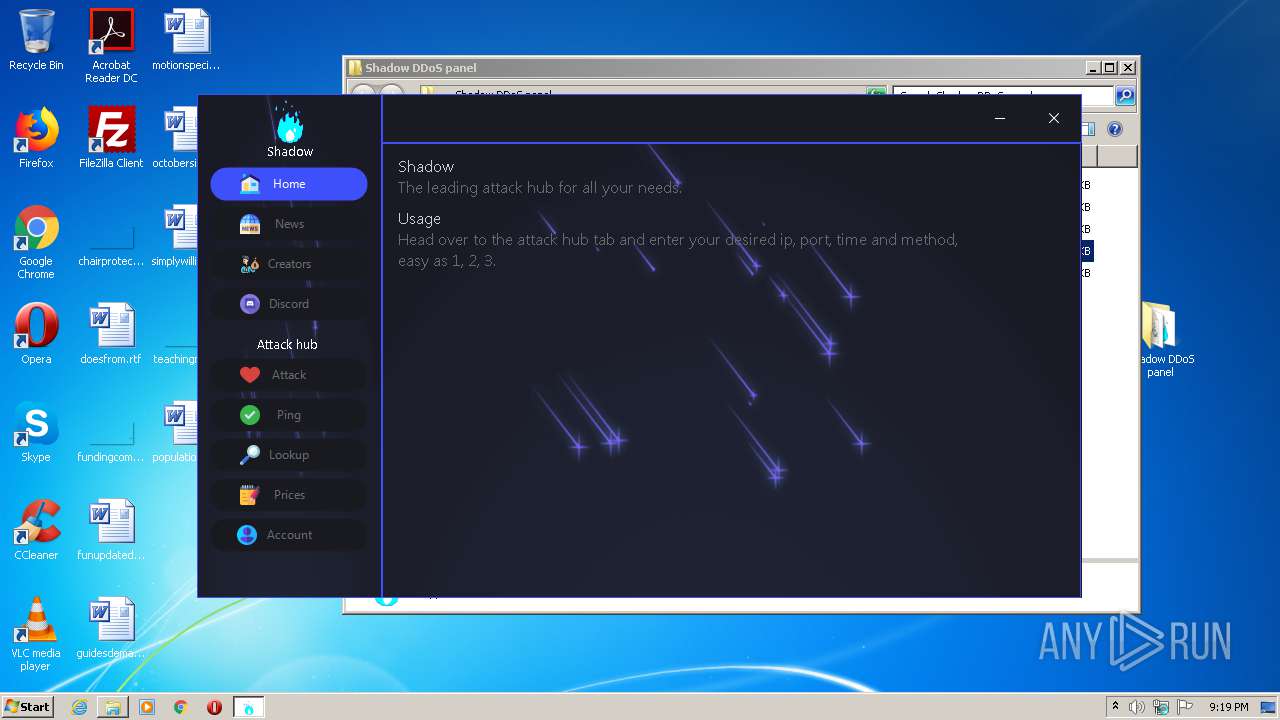Click the Explorer search magnifier button
This screenshot has height=720, width=1280.
[1125, 96]
